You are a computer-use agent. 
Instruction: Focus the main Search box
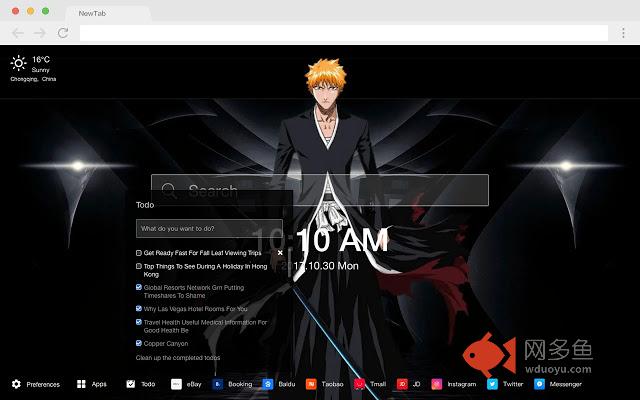tap(320, 190)
